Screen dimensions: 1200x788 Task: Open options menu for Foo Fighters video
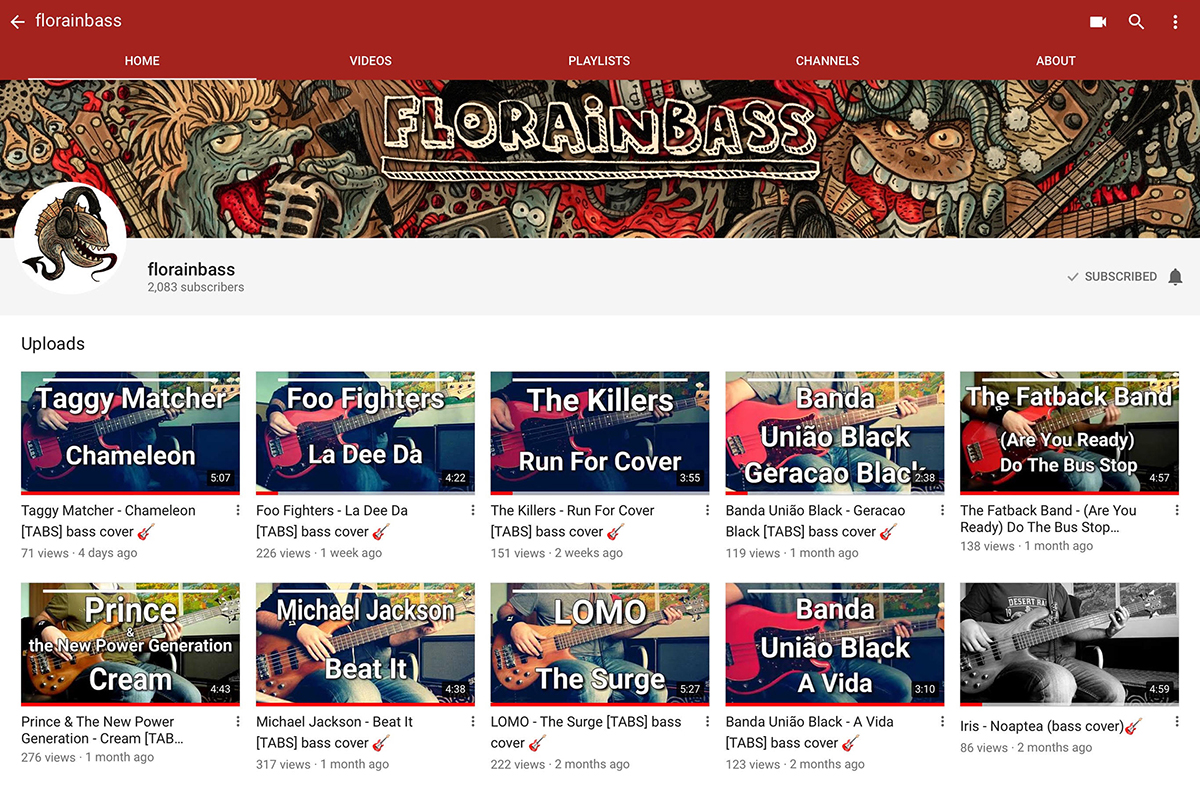coord(473,511)
